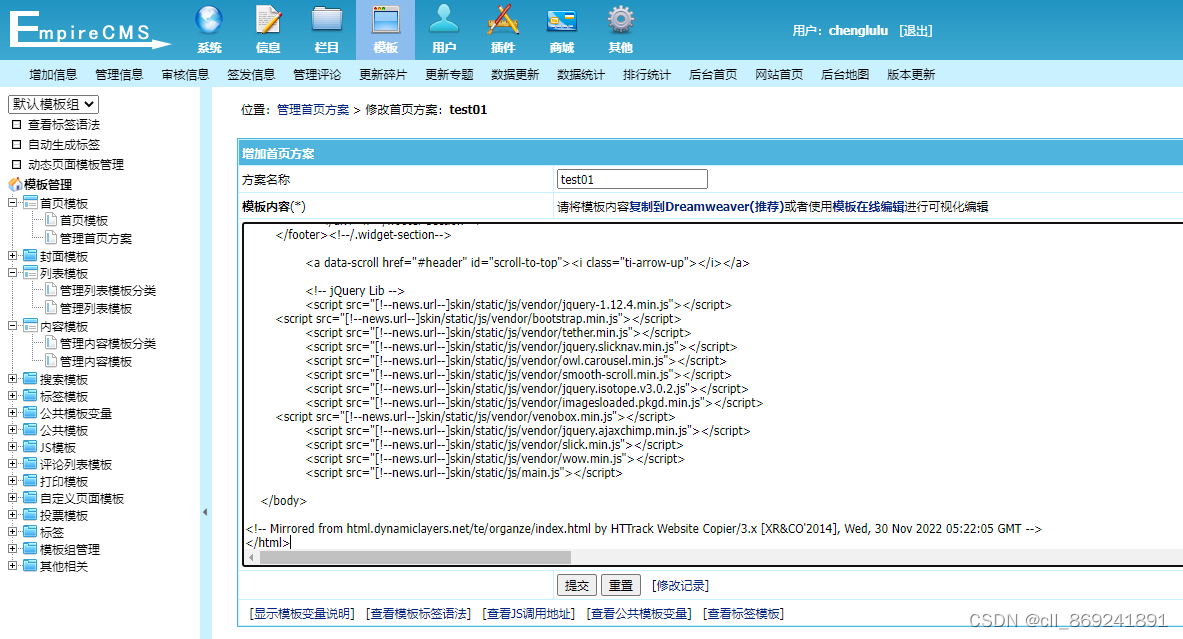Click the 搜索模板 folder icon
Screen dimensions: 1183x639
pos(30,379)
